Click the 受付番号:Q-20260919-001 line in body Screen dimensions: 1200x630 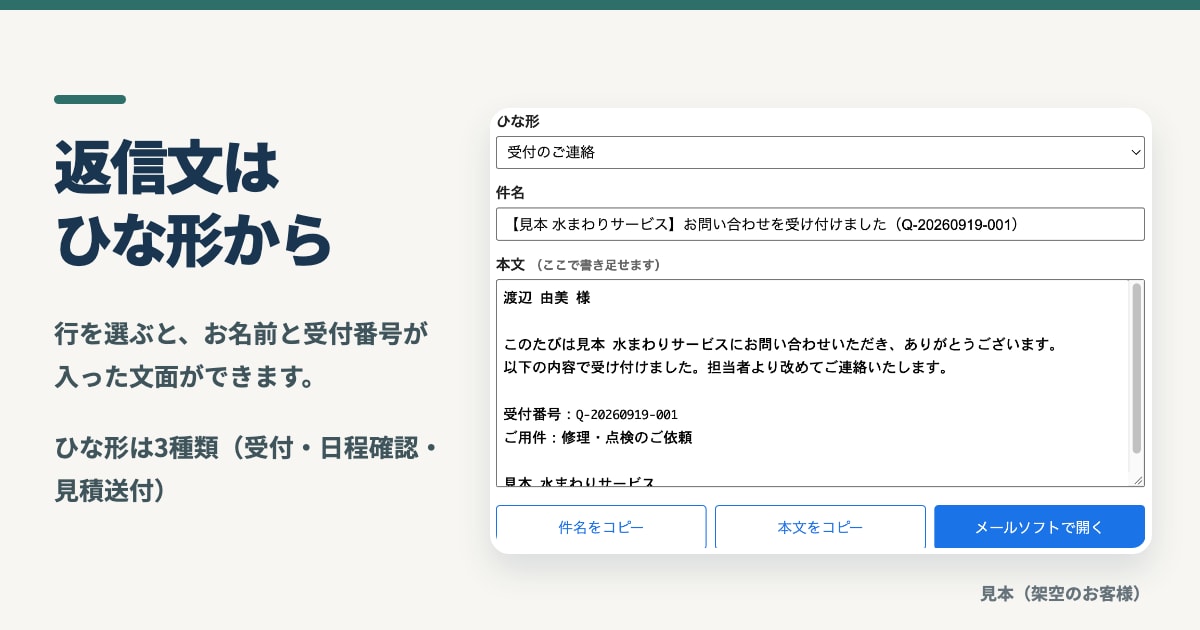(591, 414)
